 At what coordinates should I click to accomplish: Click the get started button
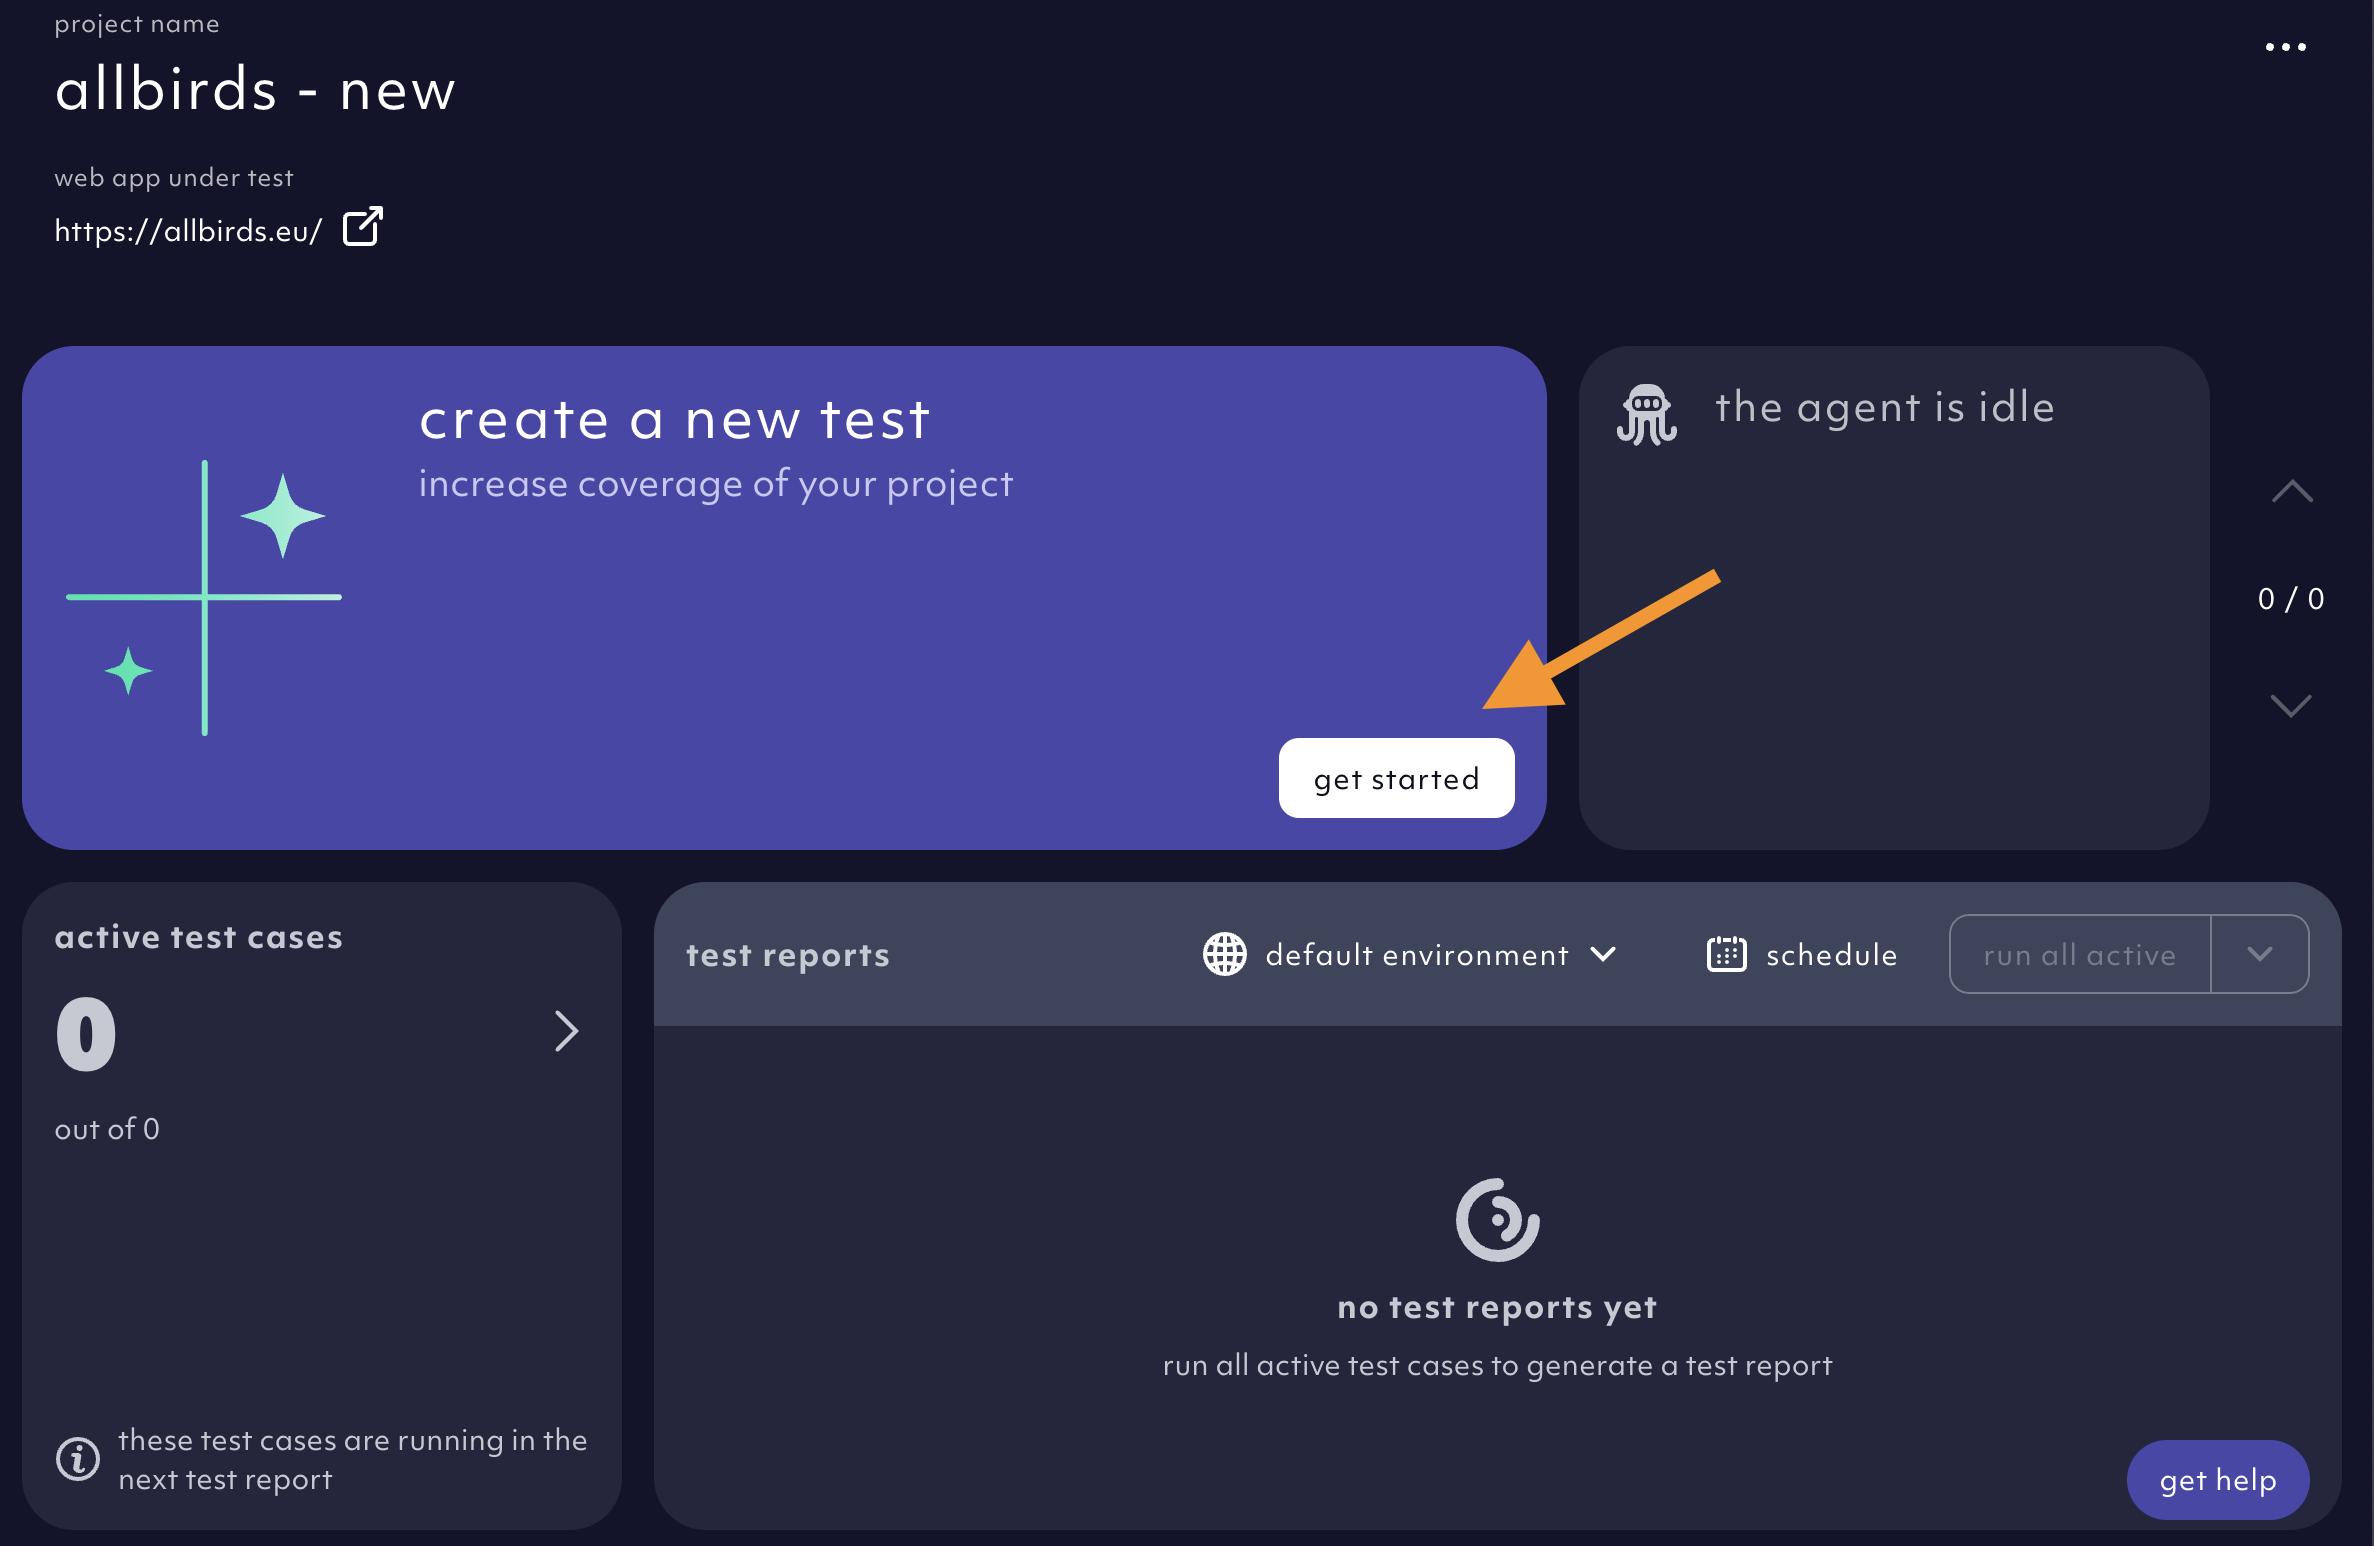pyautogui.click(x=1396, y=778)
